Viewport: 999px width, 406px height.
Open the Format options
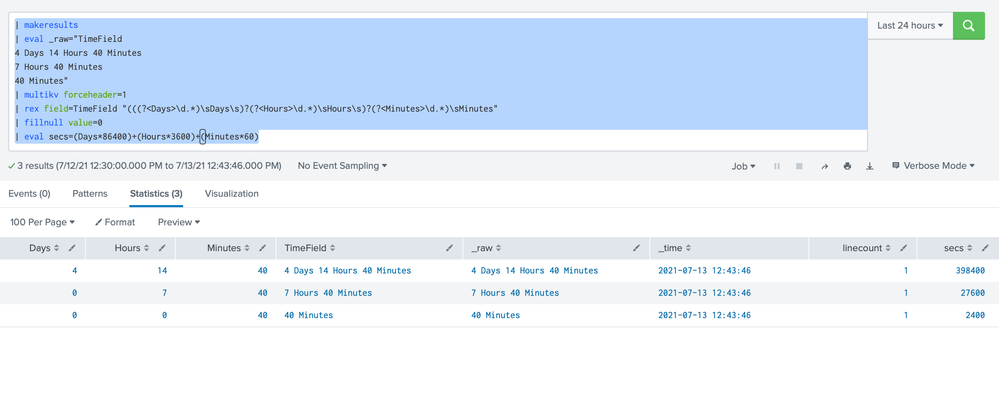tap(115, 222)
